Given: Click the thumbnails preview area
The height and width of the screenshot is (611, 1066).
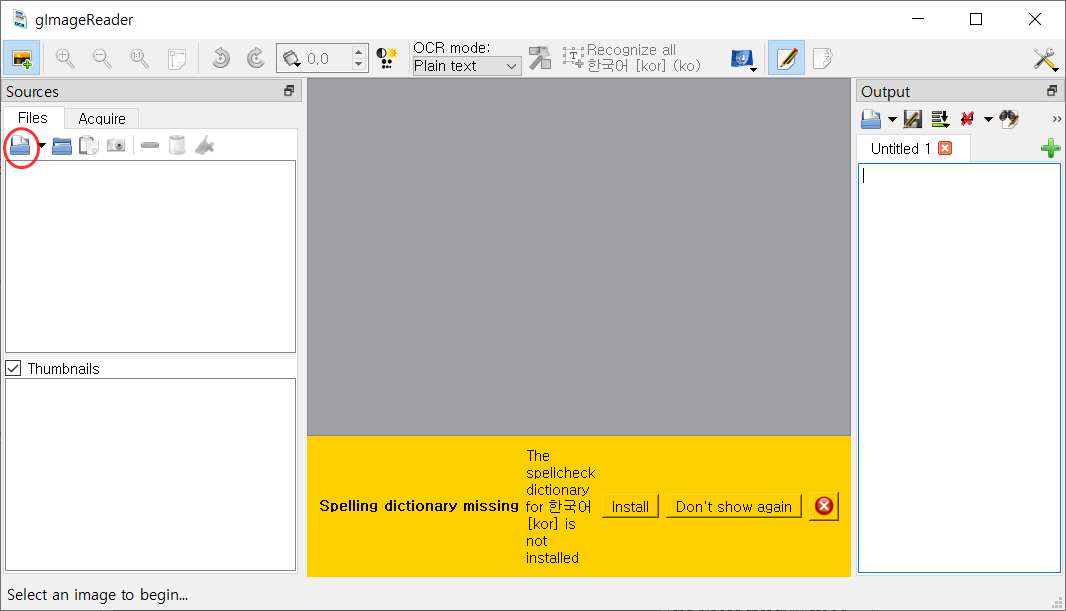Looking at the screenshot, I should pos(150,474).
